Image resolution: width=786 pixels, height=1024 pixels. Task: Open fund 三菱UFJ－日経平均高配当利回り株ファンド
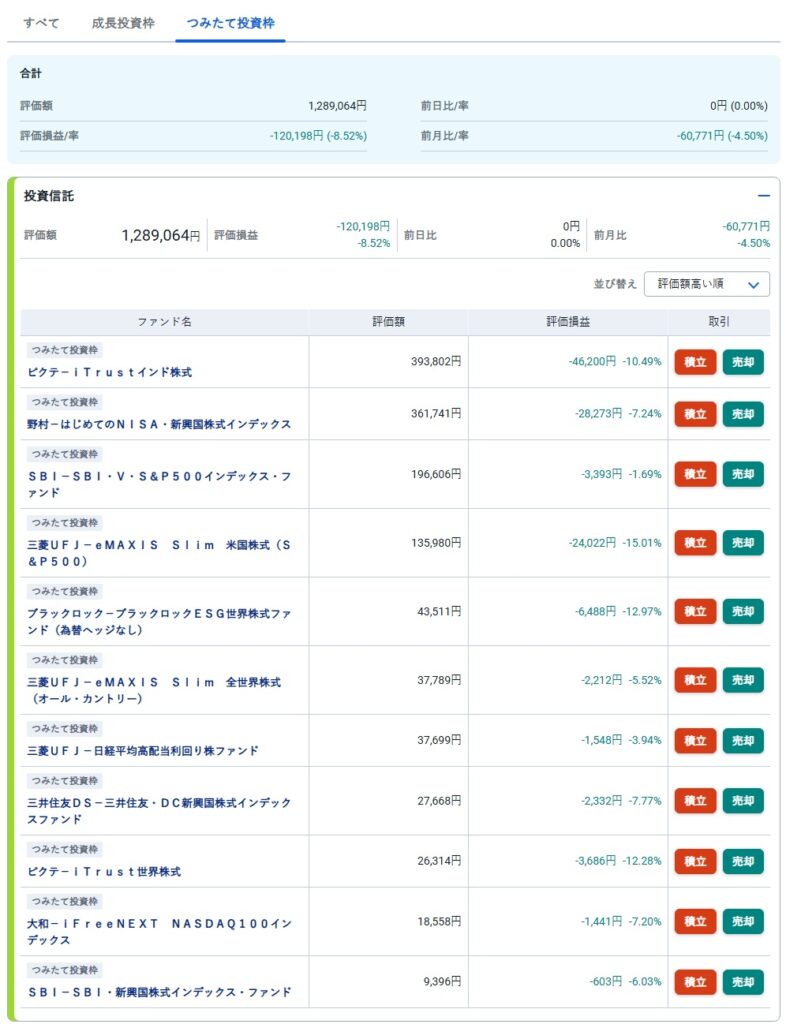point(142,751)
